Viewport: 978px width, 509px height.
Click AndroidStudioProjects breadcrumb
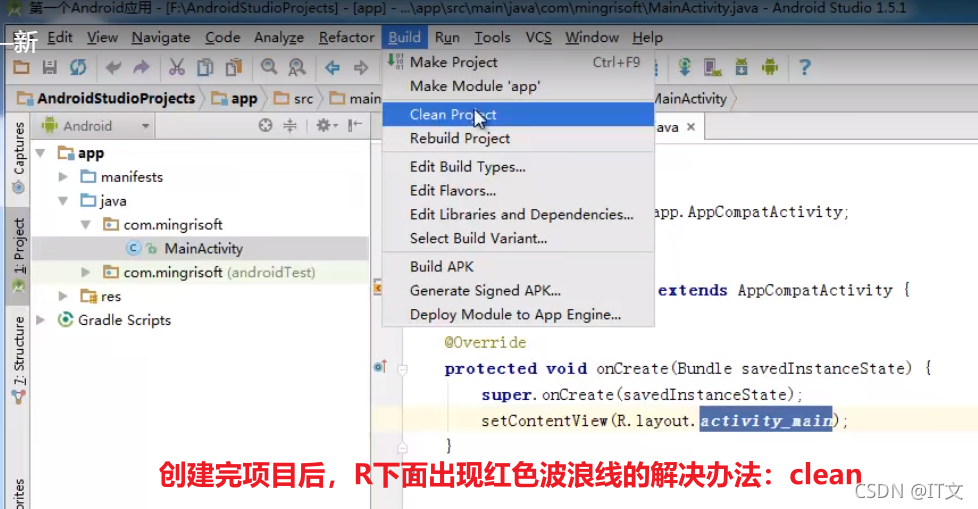pos(107,99)
